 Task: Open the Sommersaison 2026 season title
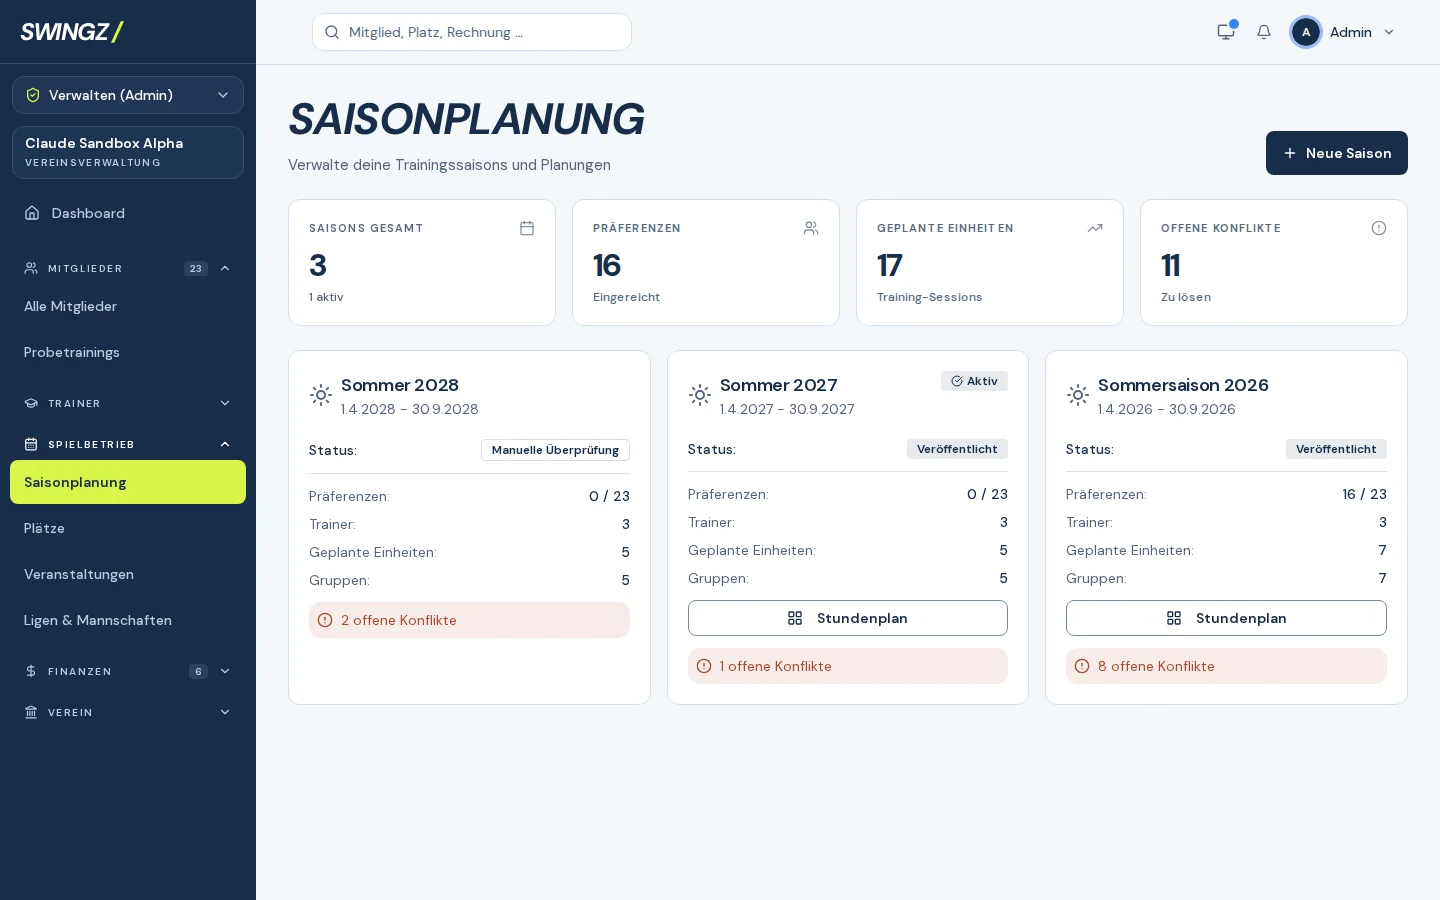point(1183,385)
